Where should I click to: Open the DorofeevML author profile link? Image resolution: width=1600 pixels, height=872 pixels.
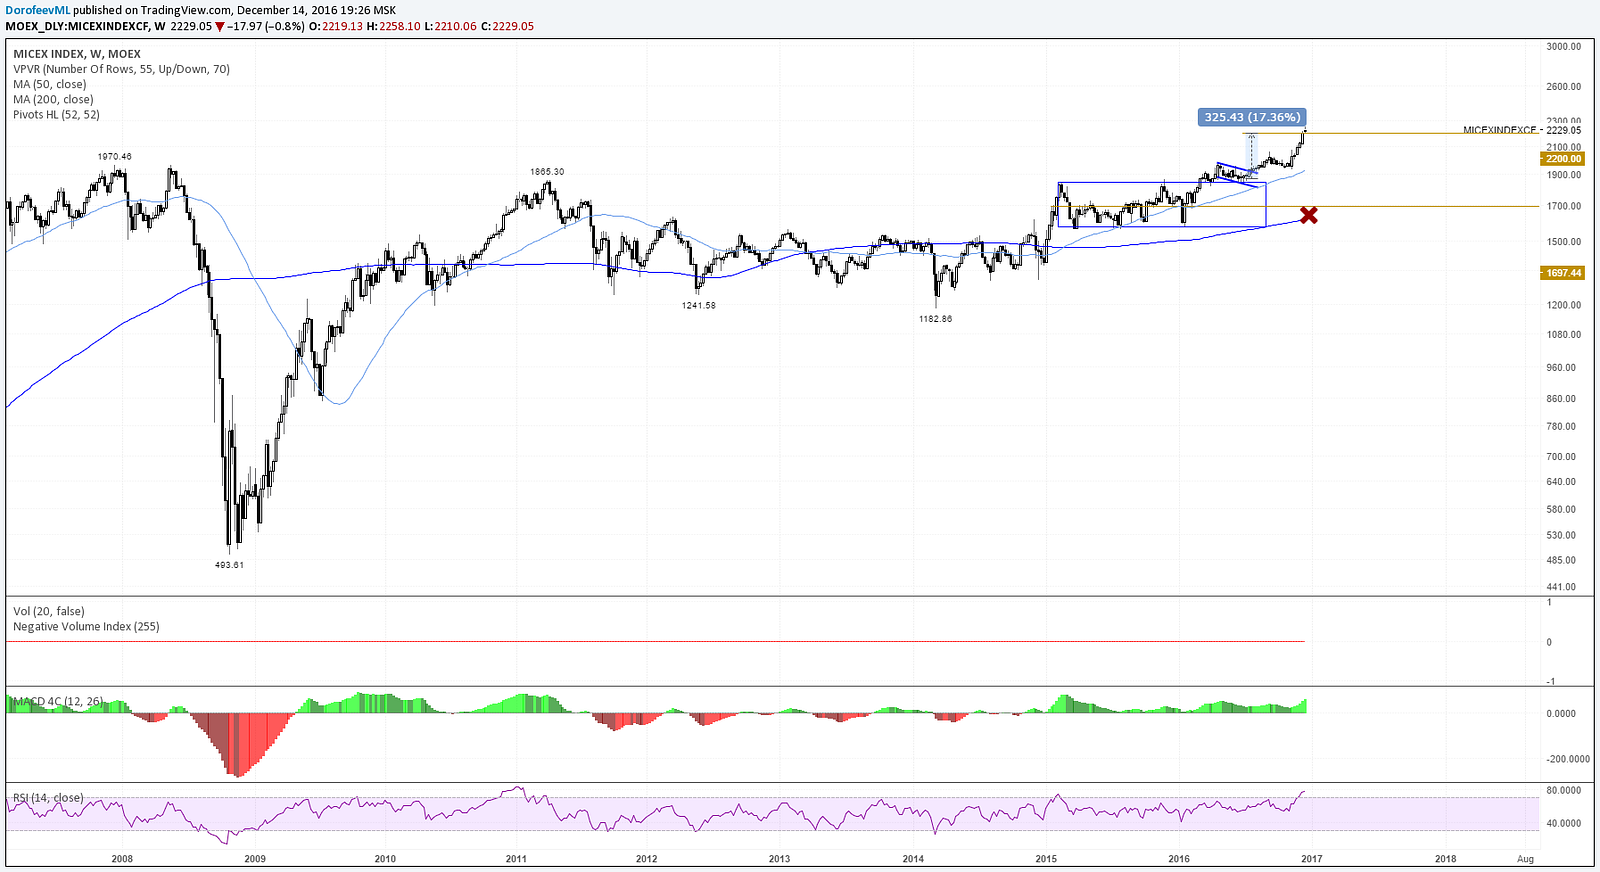click(39, 10)
